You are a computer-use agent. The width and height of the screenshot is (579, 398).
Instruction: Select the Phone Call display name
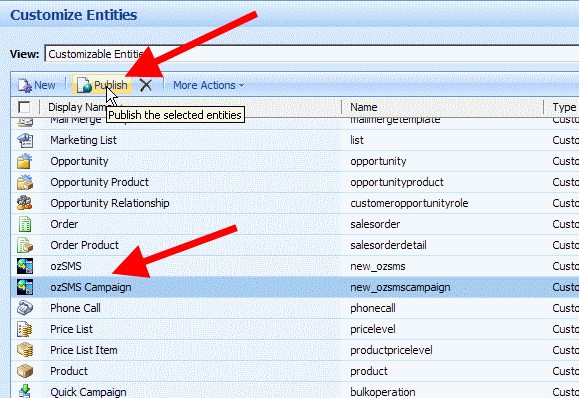[x=75, y=308]
